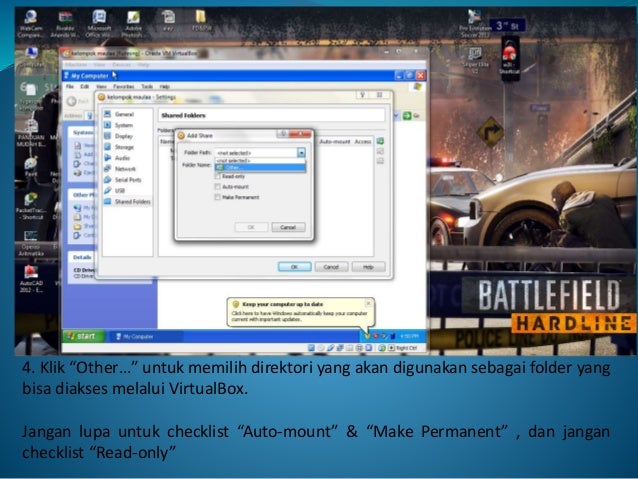Click the Address bar dropdown arrow in My Computer
This screenshot has width=638, height=479.
[x=396, y=116]
